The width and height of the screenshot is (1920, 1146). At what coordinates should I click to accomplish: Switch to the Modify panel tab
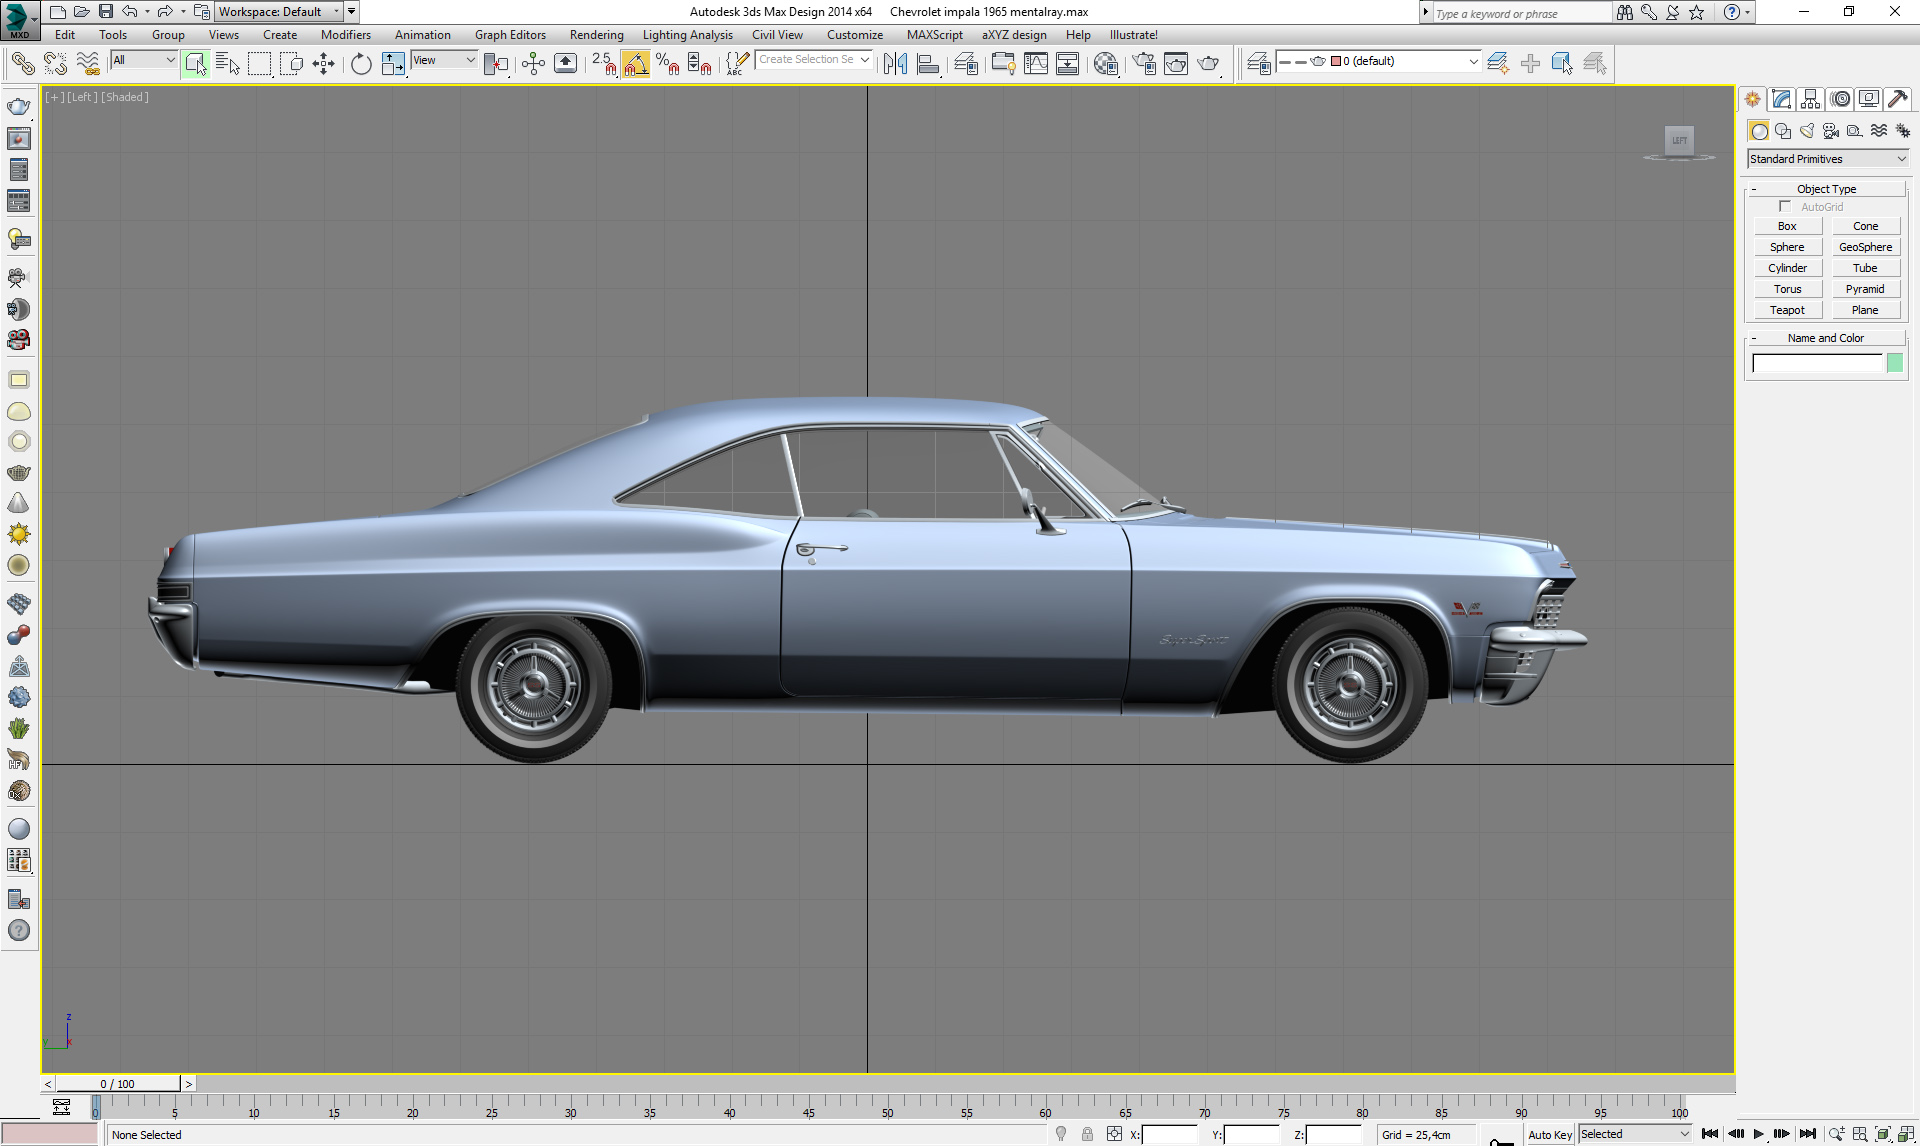pyautogui.click(x=1781, y=99)
